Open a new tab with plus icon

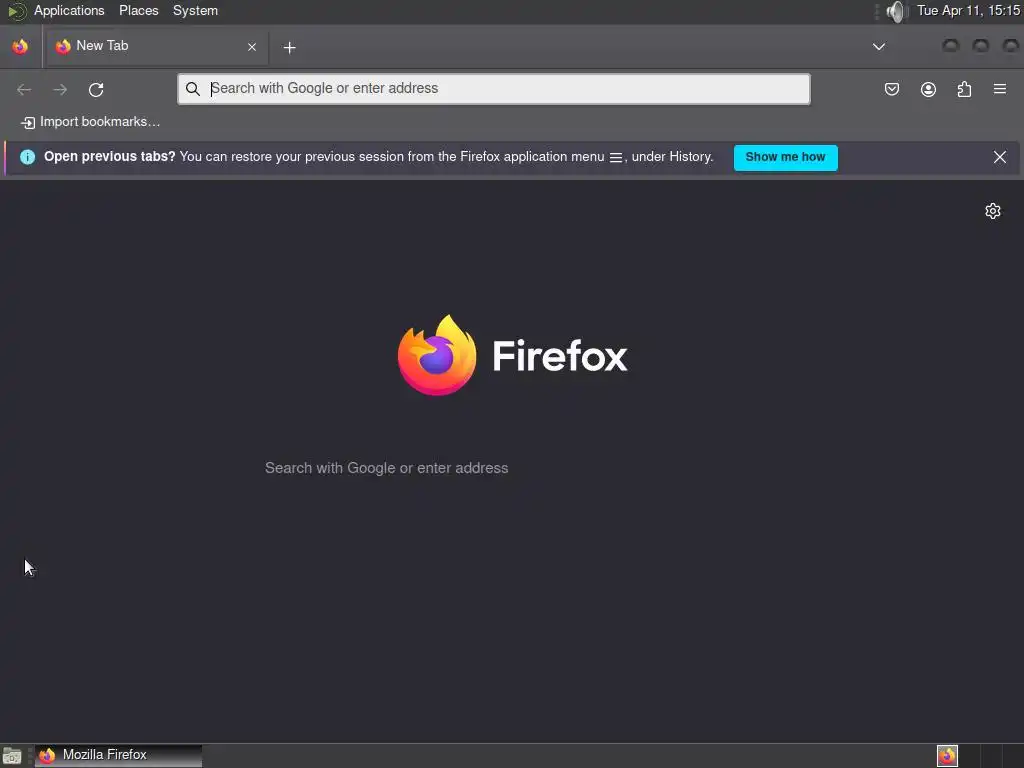click(x=289, y=47)
